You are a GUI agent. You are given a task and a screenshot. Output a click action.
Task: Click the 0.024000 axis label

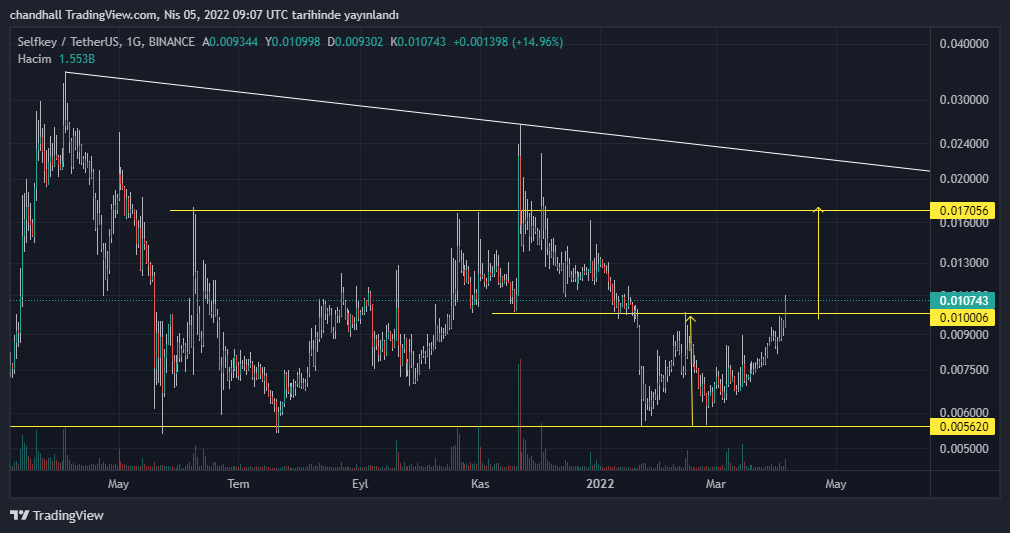click(964, 144)
